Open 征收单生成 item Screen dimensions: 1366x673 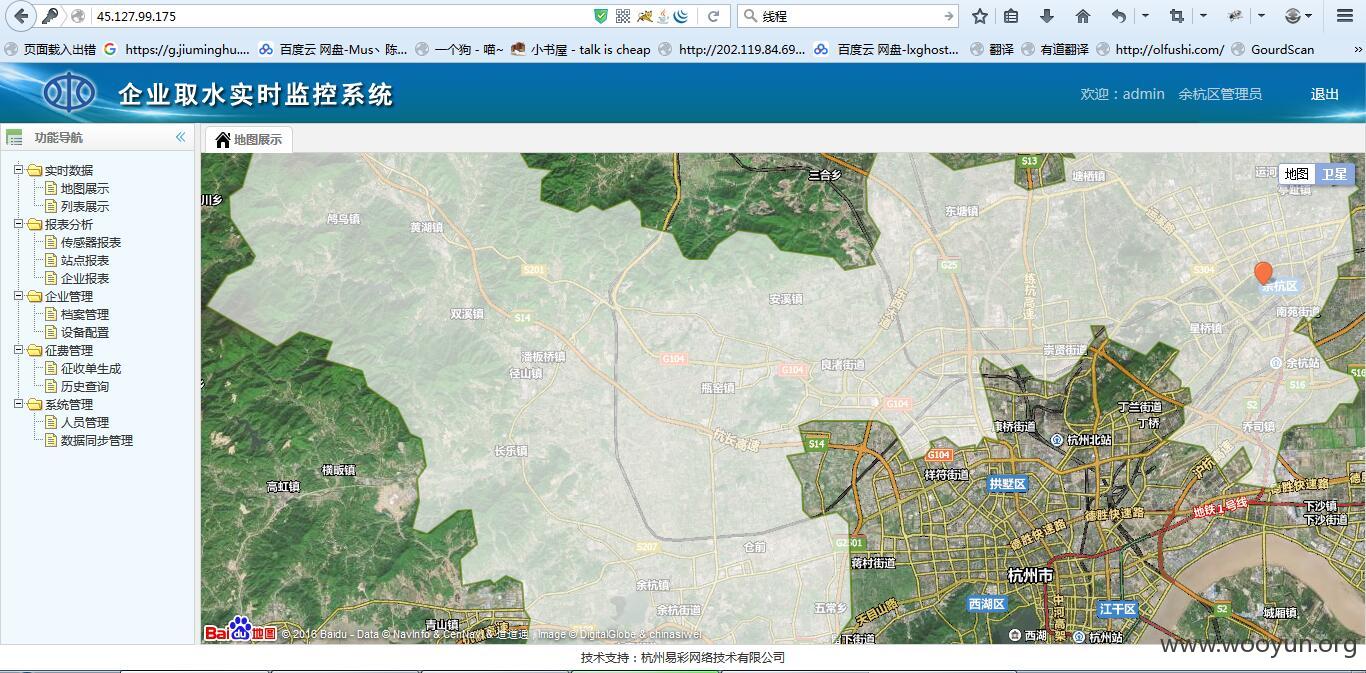(x=91, y=368)
